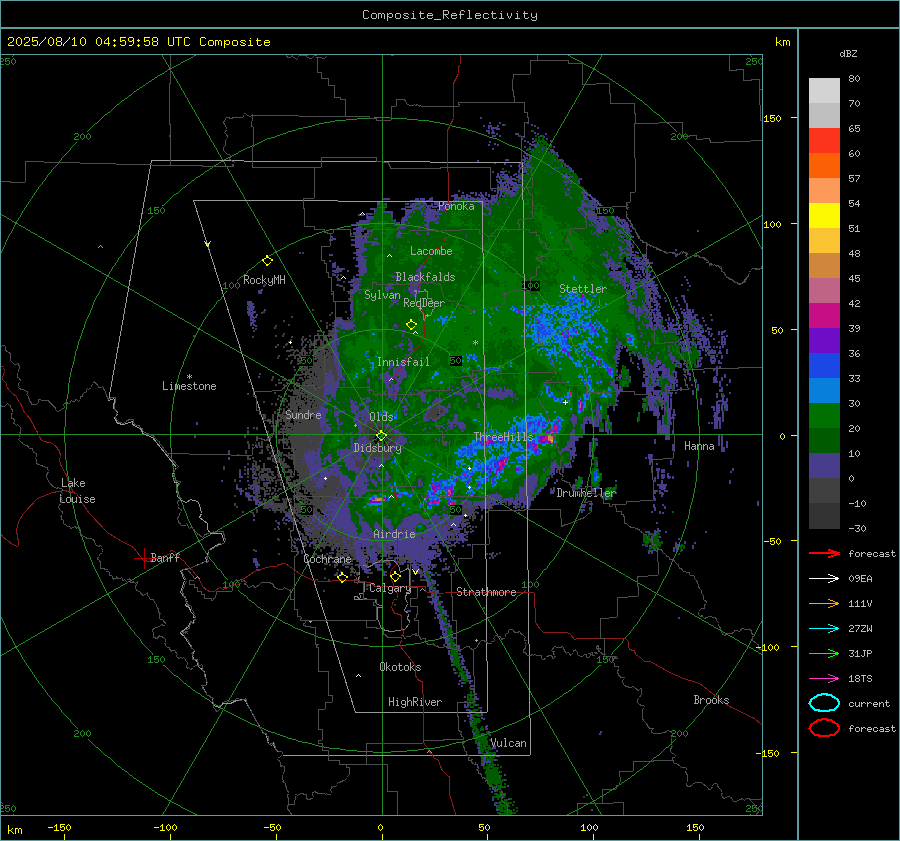Image resolution: width=900 pixels, height=841 pixels.
Task: Click the Limestone label
Action: pos(189,386)
